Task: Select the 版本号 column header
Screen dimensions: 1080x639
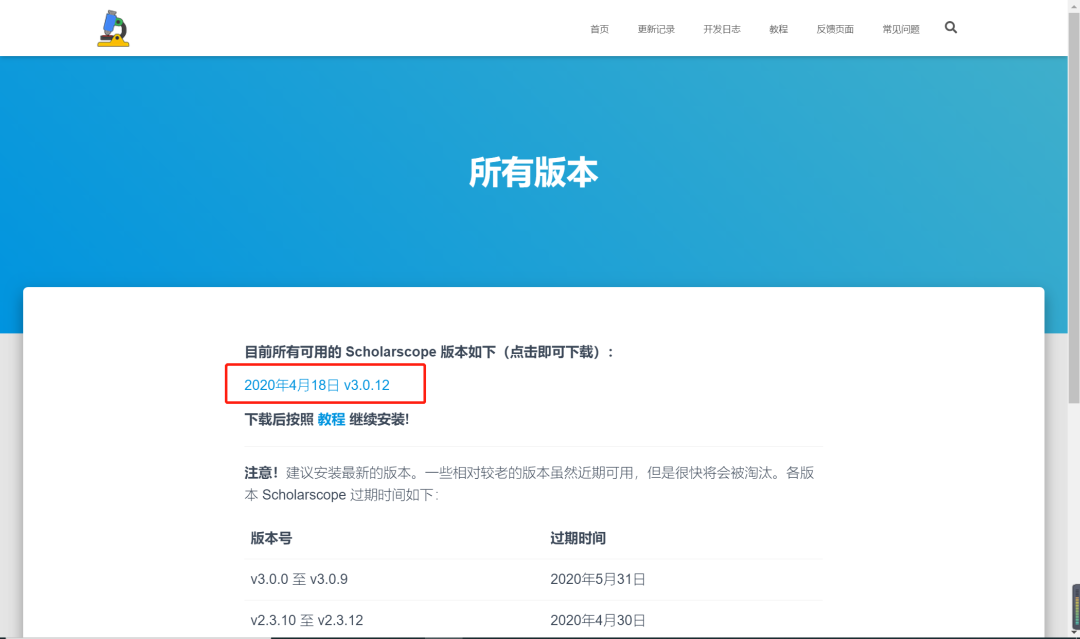Action: click(x=271, y=538)
